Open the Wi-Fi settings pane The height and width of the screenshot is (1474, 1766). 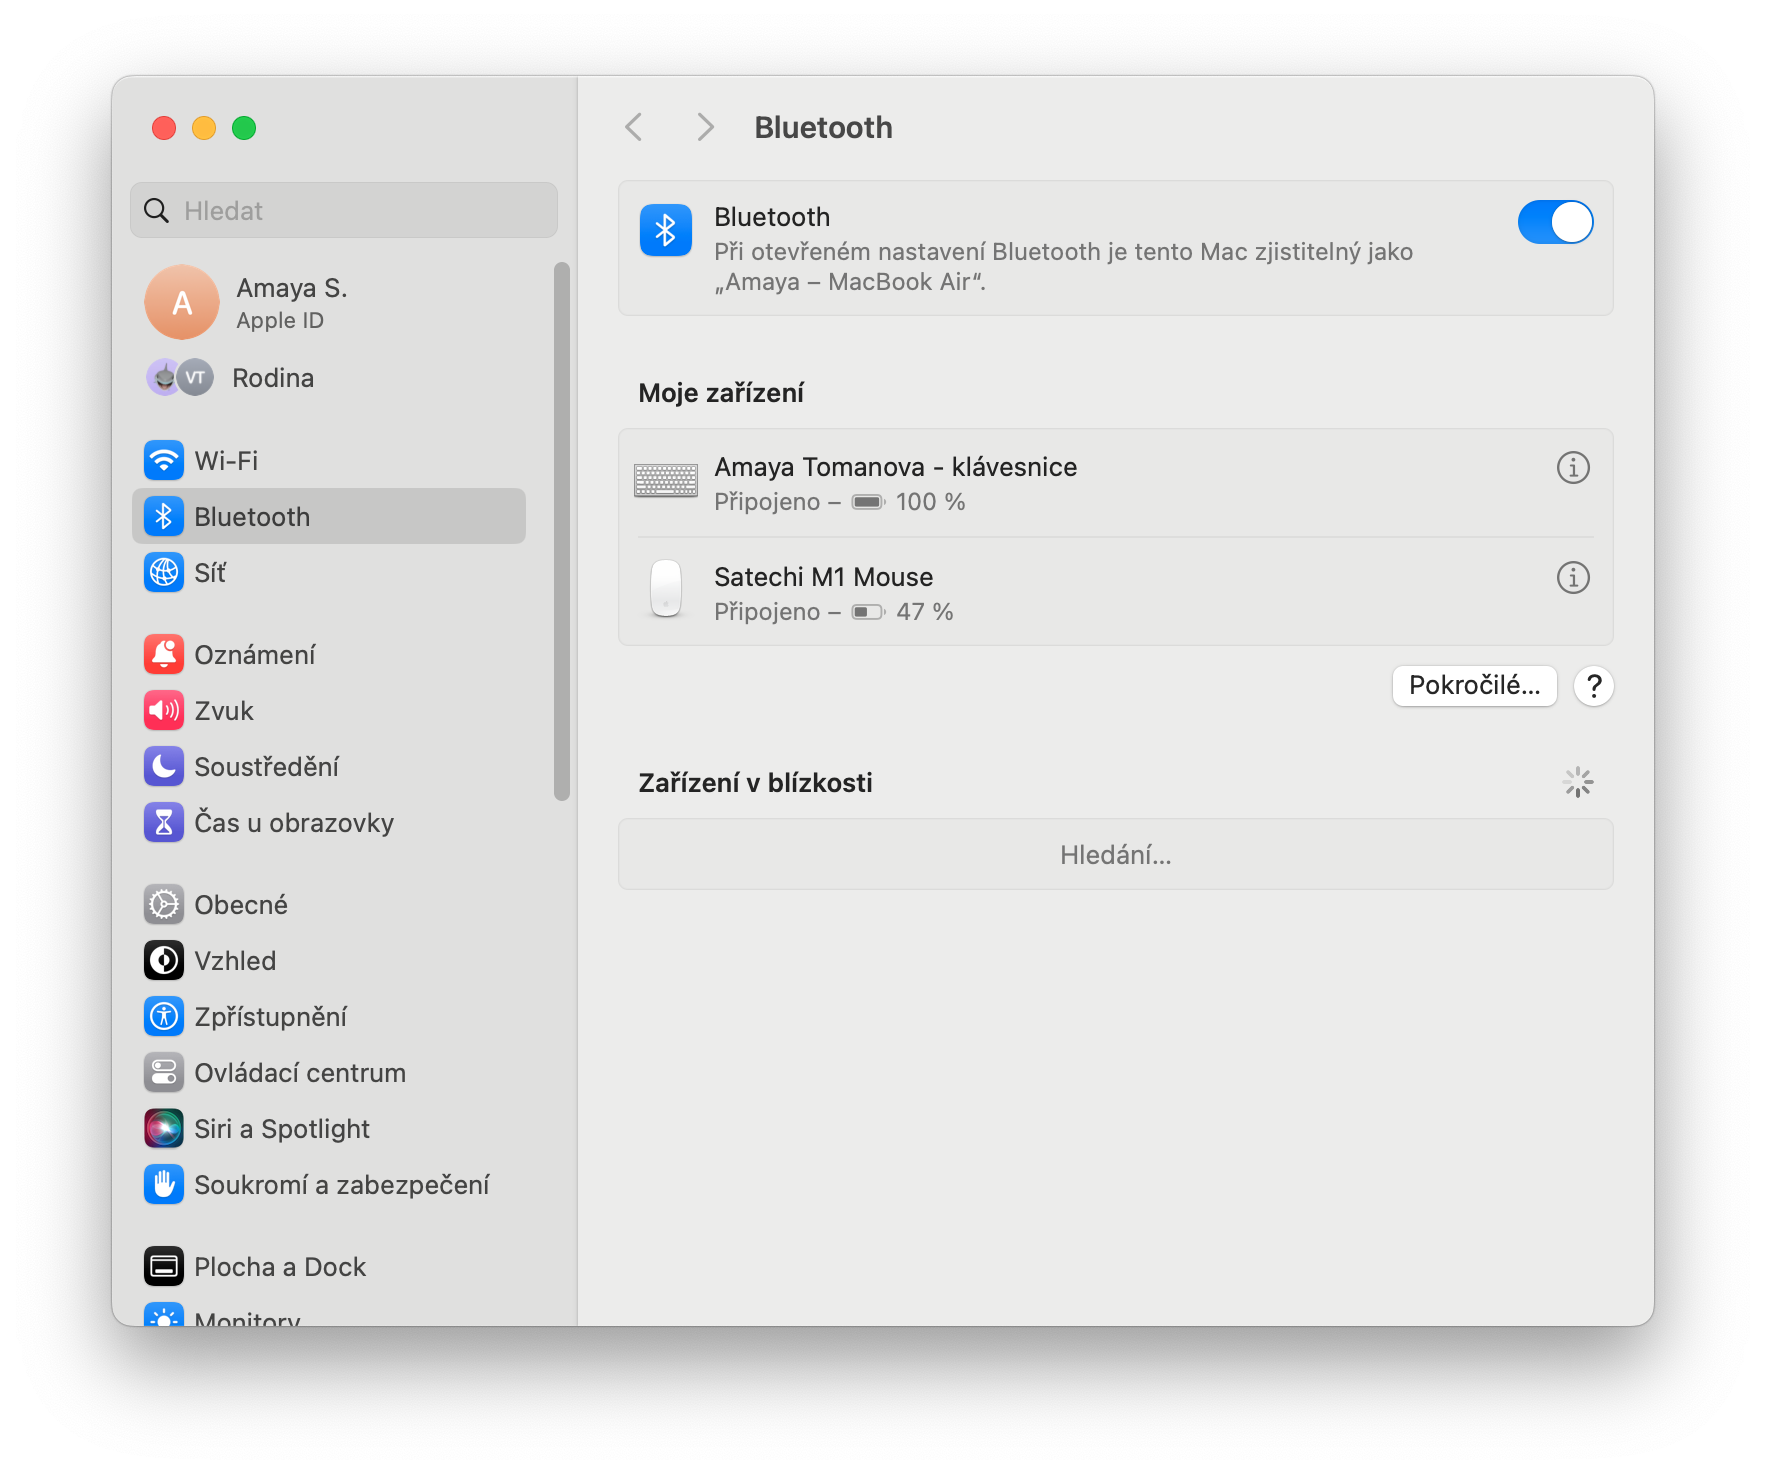pyautogui.click(x=329, y=461)
